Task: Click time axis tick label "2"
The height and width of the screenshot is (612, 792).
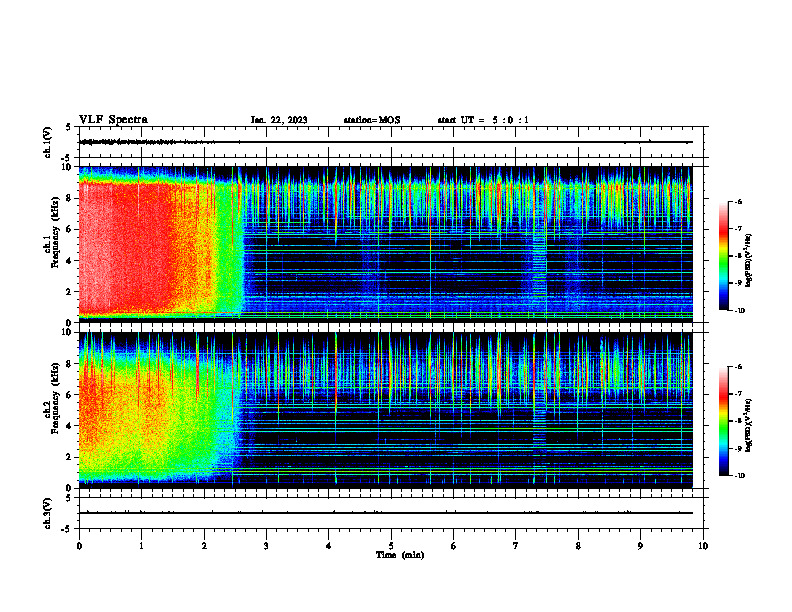Action: 204,546
